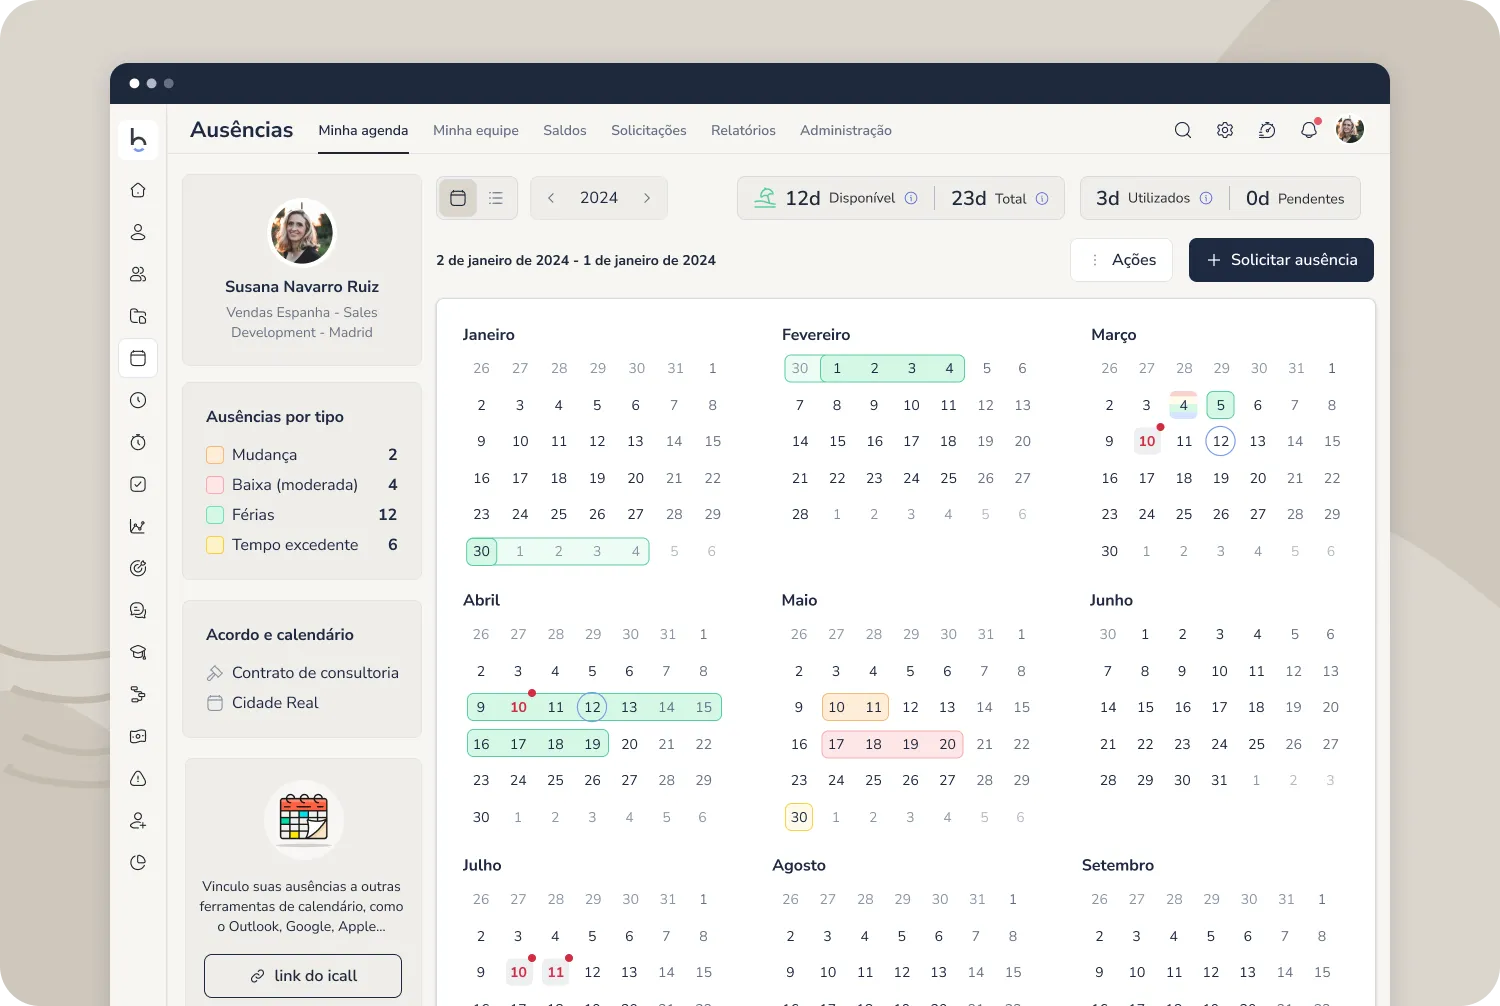Viewport: 1500px width, 1006px height.
Task: Select red holiday 10 in Março
Action: 1147,441
